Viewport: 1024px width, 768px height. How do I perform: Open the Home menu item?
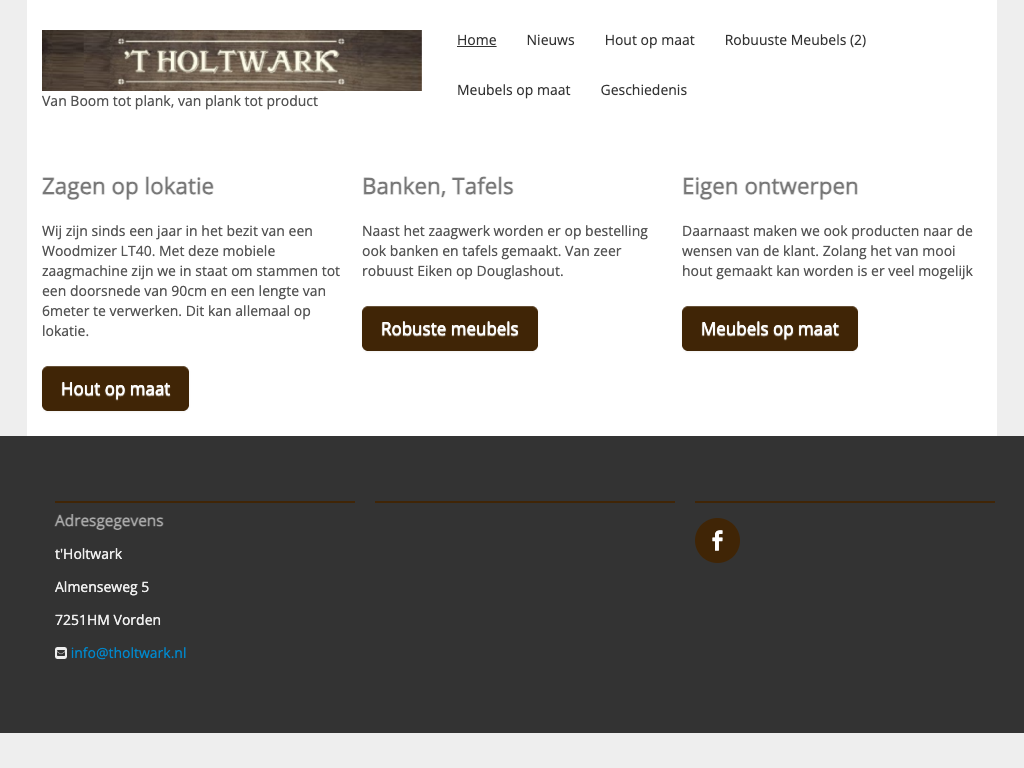(476, 40)
